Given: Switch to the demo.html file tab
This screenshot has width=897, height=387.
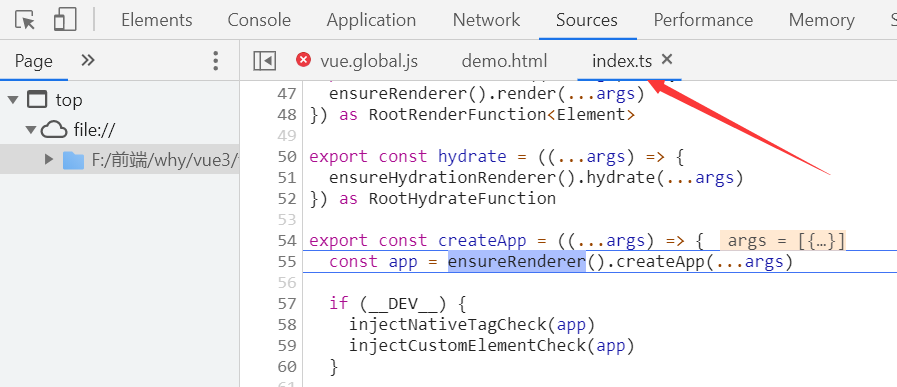Looking at the screenshot, I should 504,61.
